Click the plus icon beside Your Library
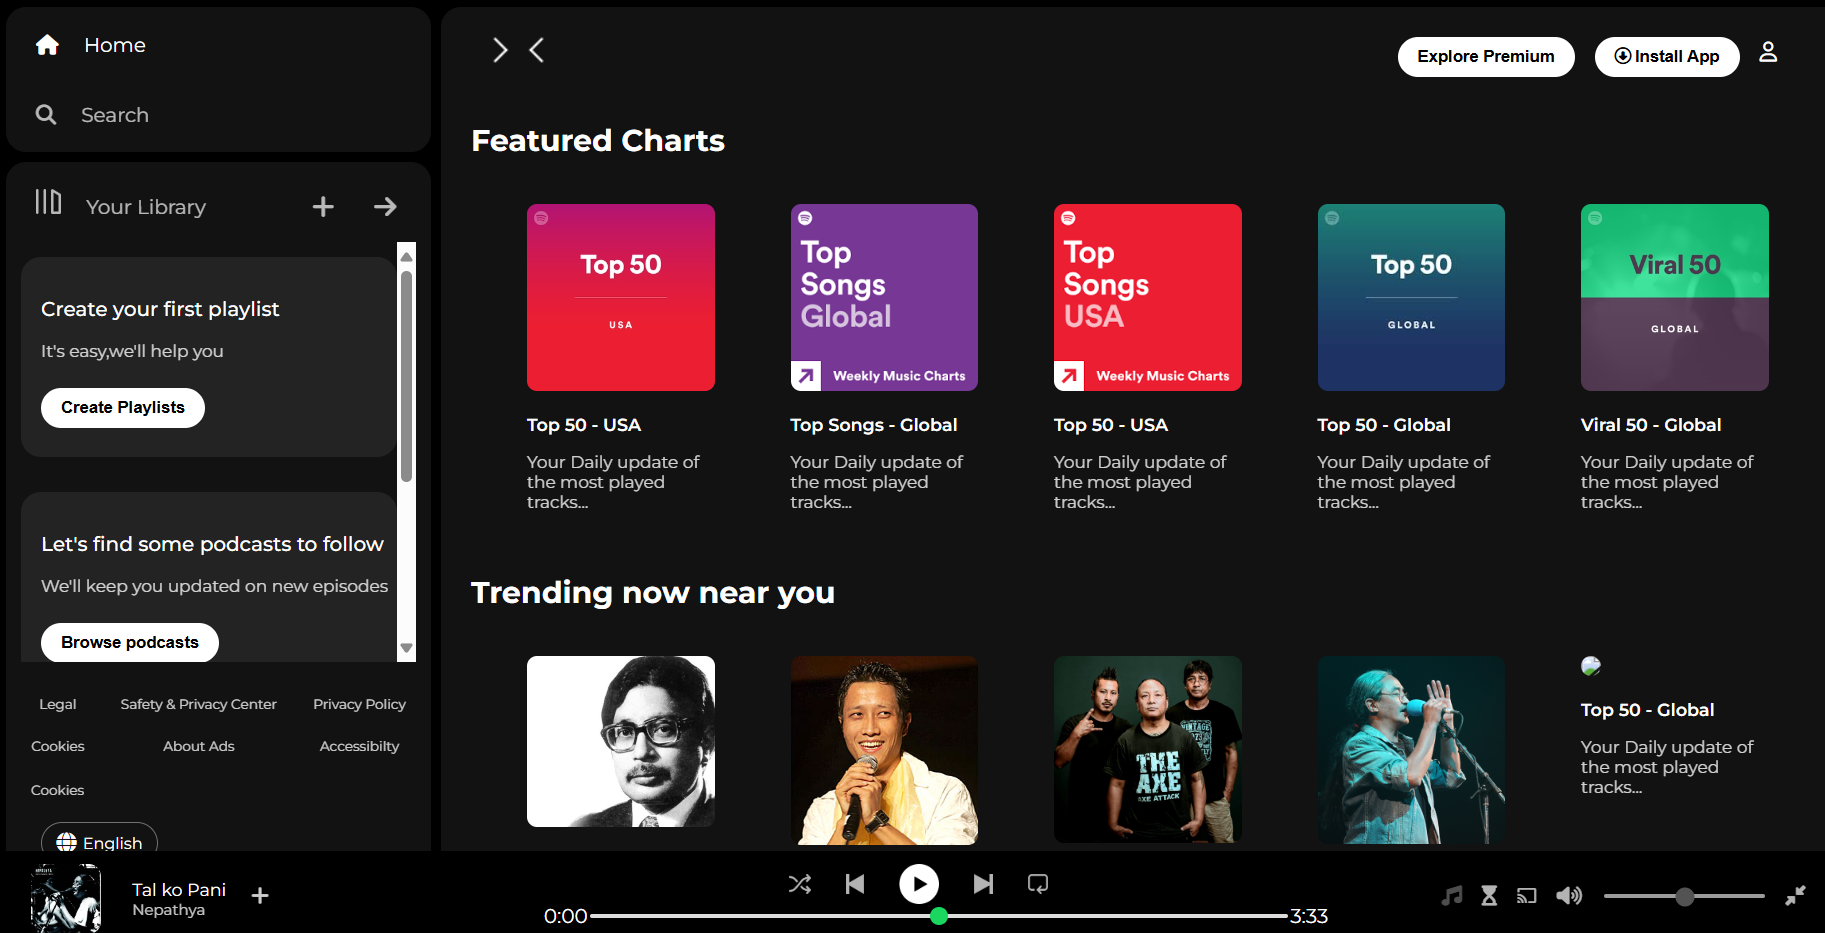1825x933 pixels. [x=323, y=207]
